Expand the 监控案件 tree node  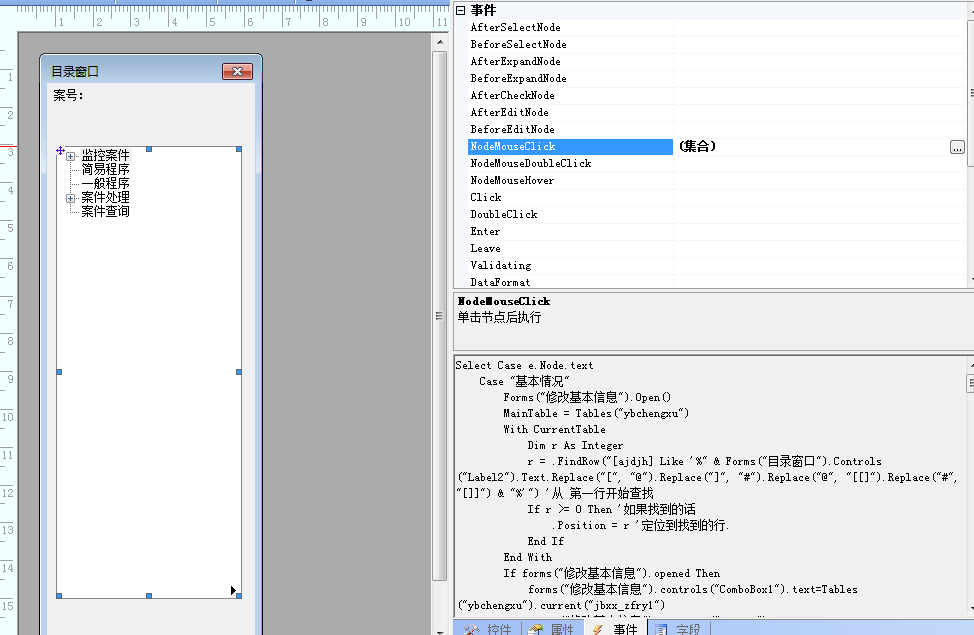point(71,156)
